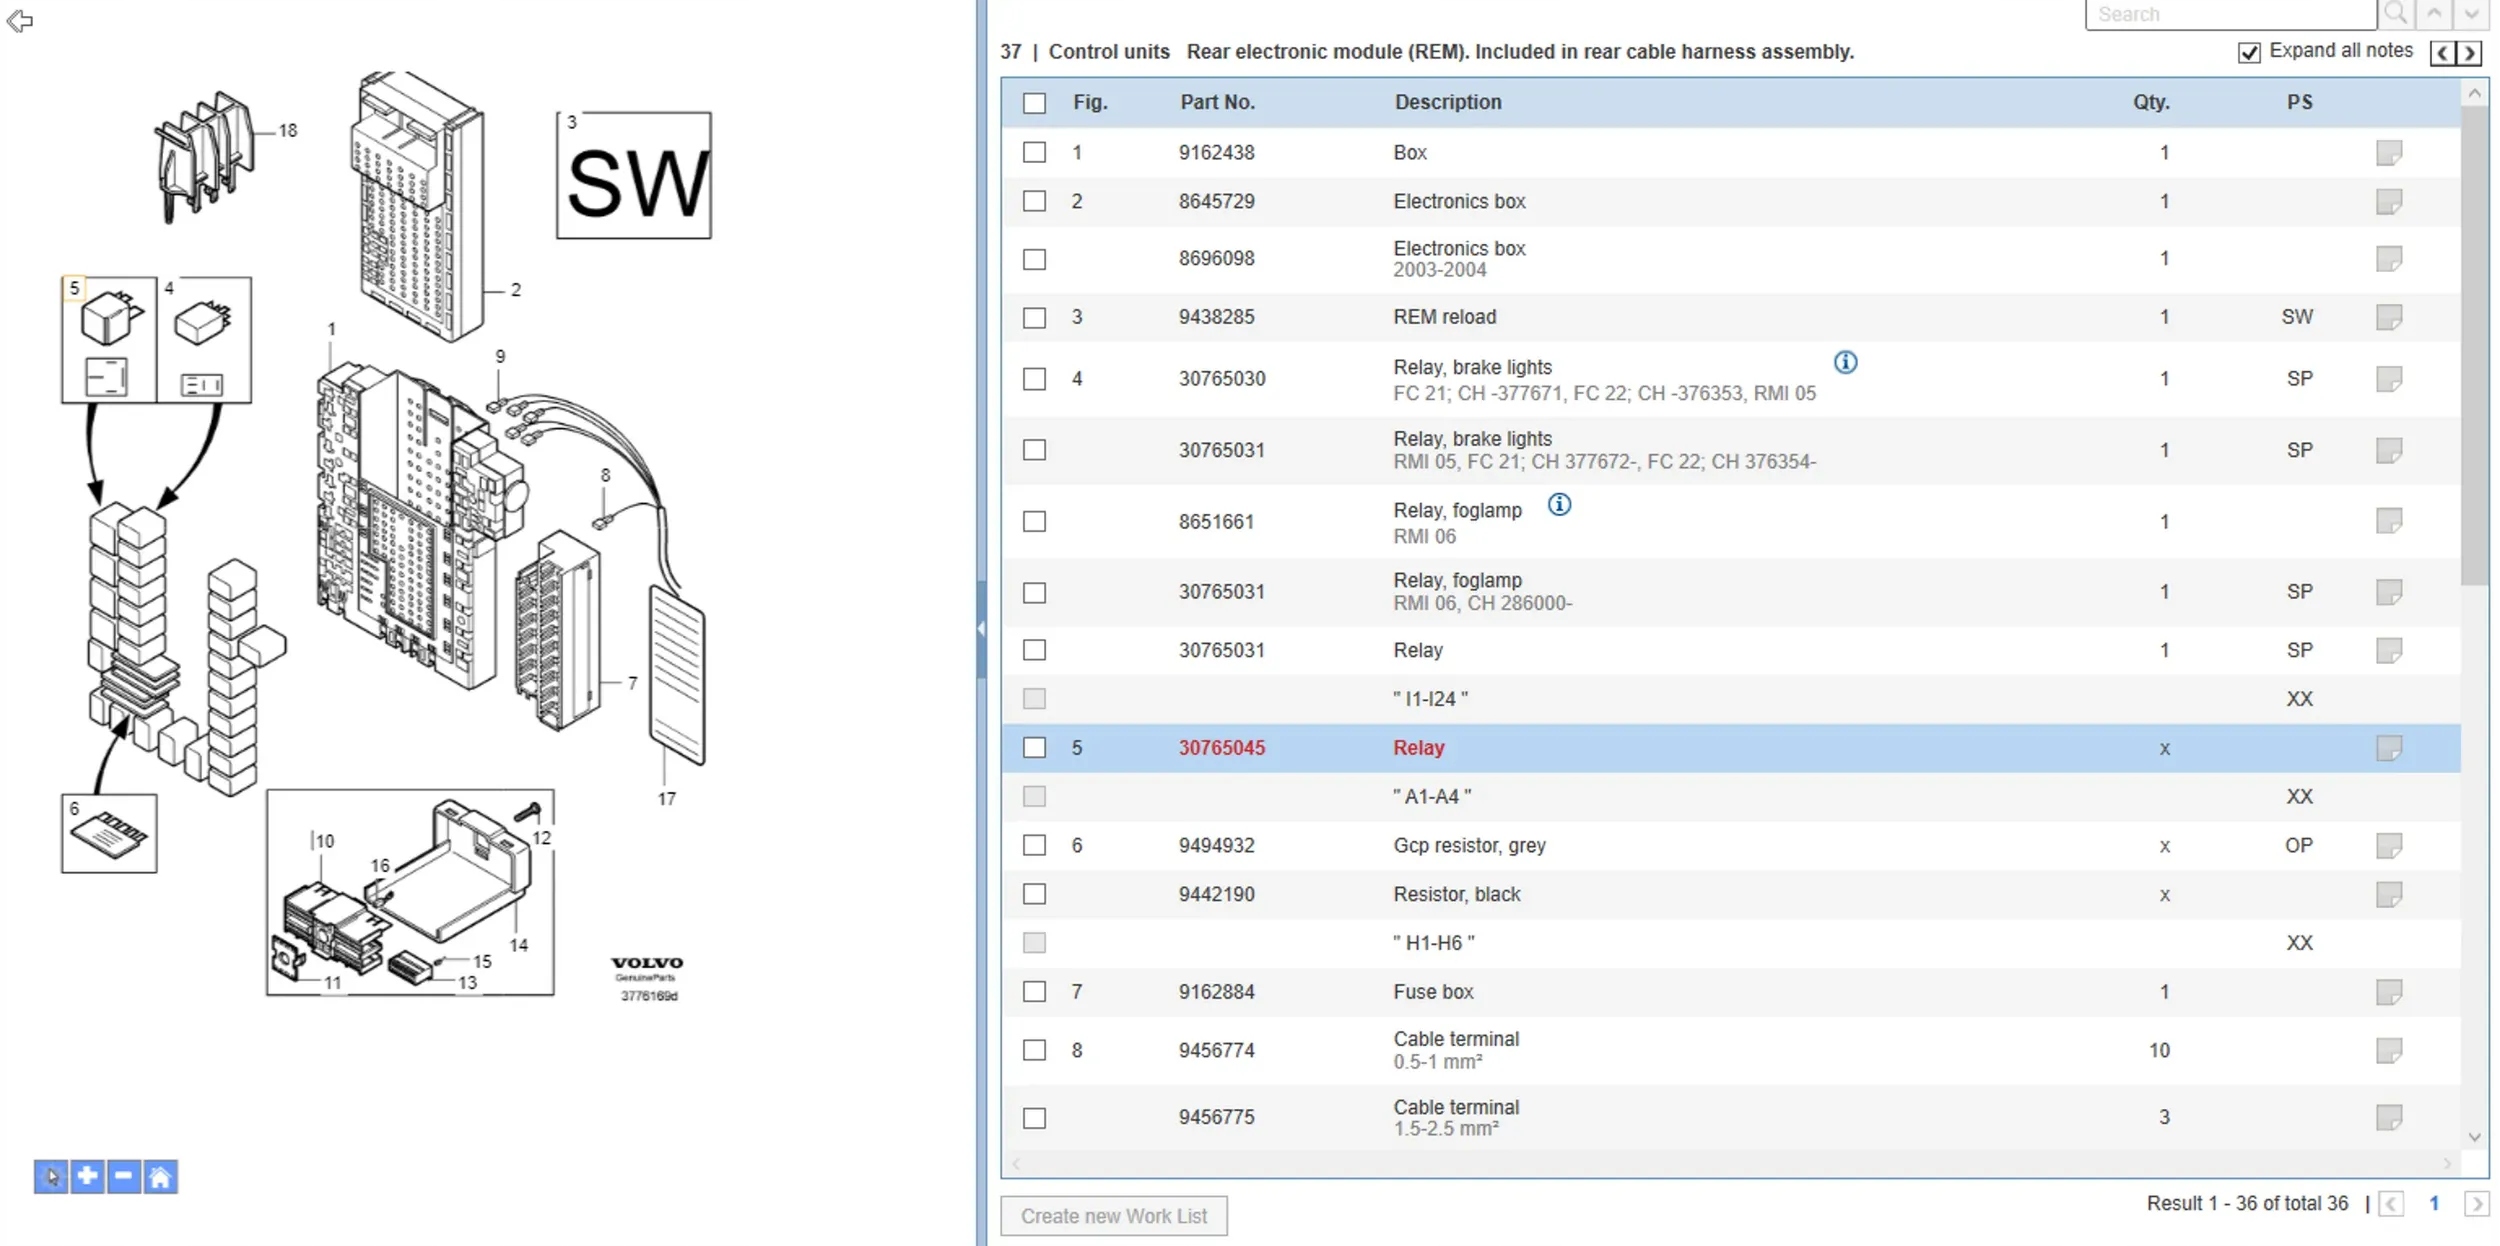Zoom in on diagram with plus icon
The width and height of the screenshot is (2500, 1246).
click(88, 1176)
